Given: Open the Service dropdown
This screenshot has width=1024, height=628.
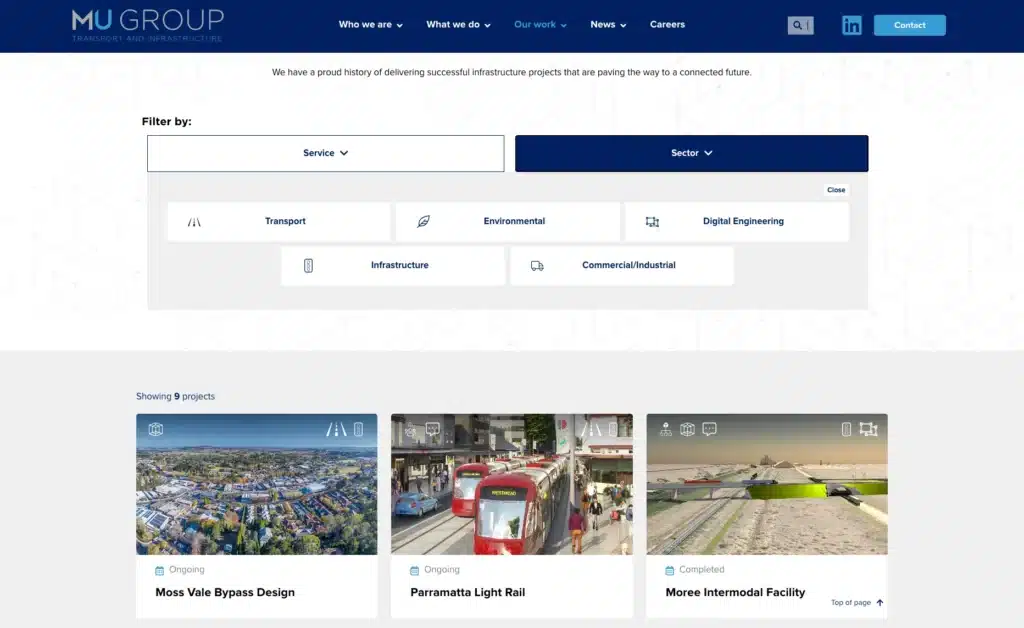Looking at the screenshot, I should (325, 153).
